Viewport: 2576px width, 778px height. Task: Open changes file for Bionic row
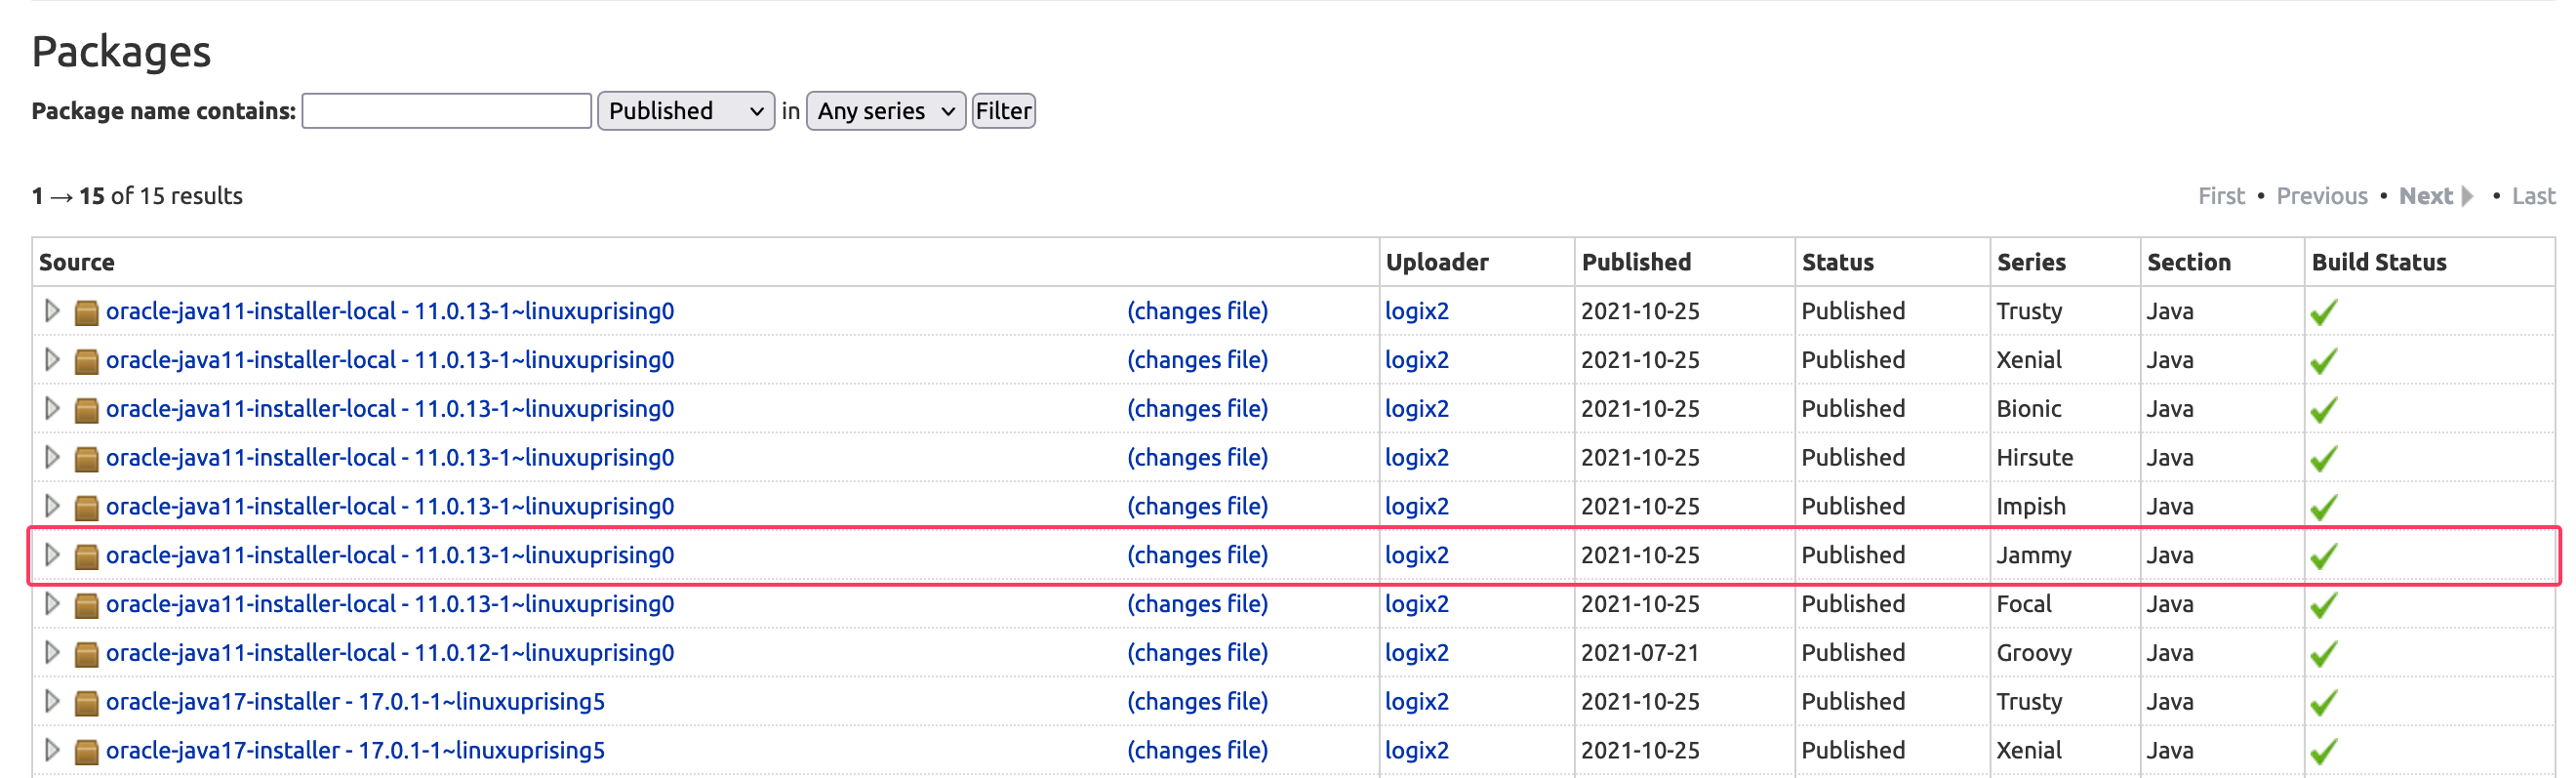(1197, 409)
